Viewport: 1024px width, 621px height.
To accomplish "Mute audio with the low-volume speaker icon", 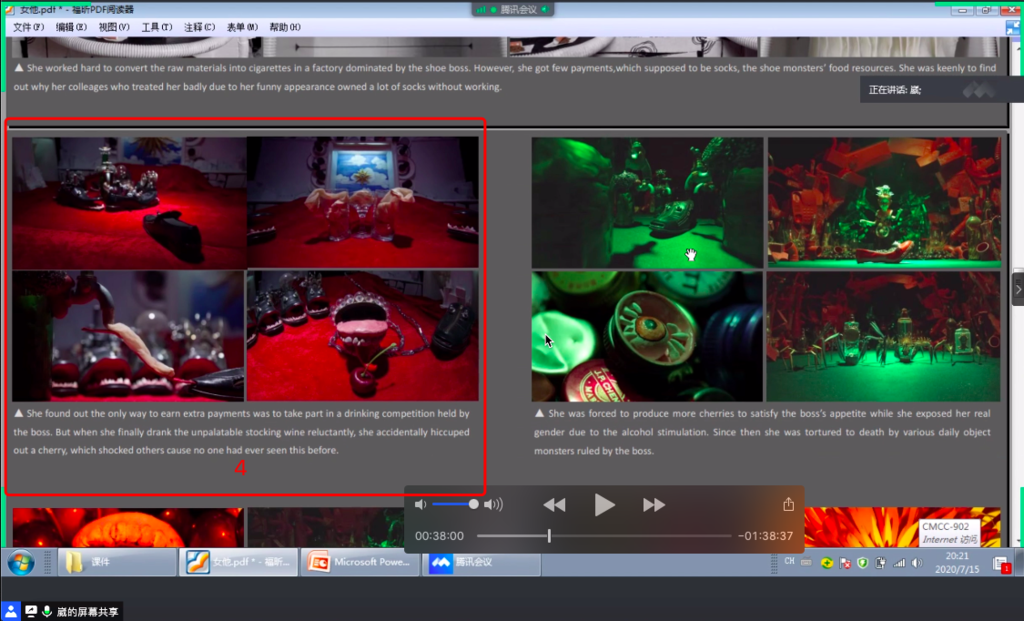I will point(421,504).
